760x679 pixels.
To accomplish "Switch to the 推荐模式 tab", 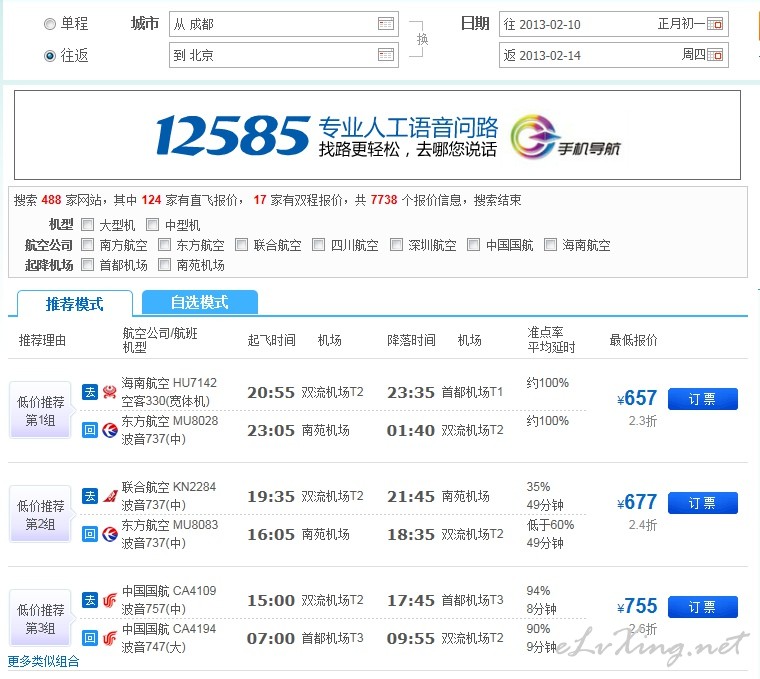I will coord(75,304).
